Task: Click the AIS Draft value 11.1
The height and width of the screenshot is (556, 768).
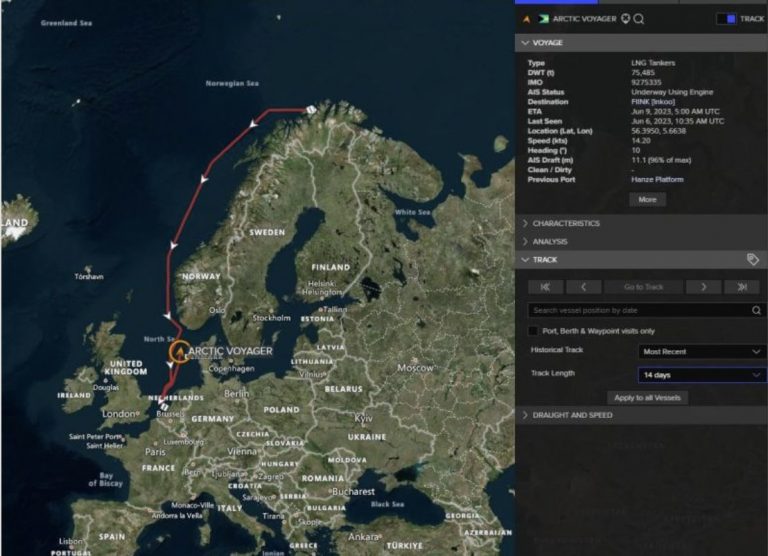Action: [x=661, y=160]
